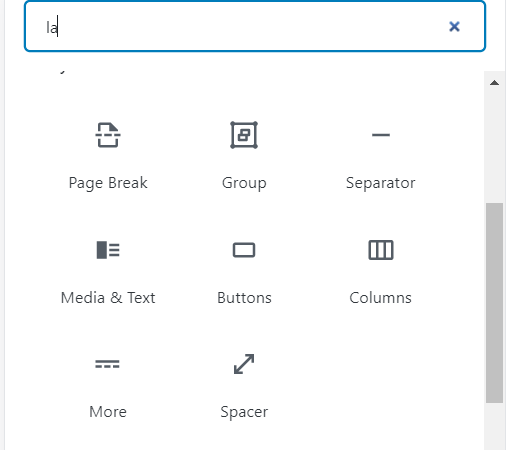This screenshot has width=519, height=450.
Task: Click the More label text
Action: click(x=108, y=412)
